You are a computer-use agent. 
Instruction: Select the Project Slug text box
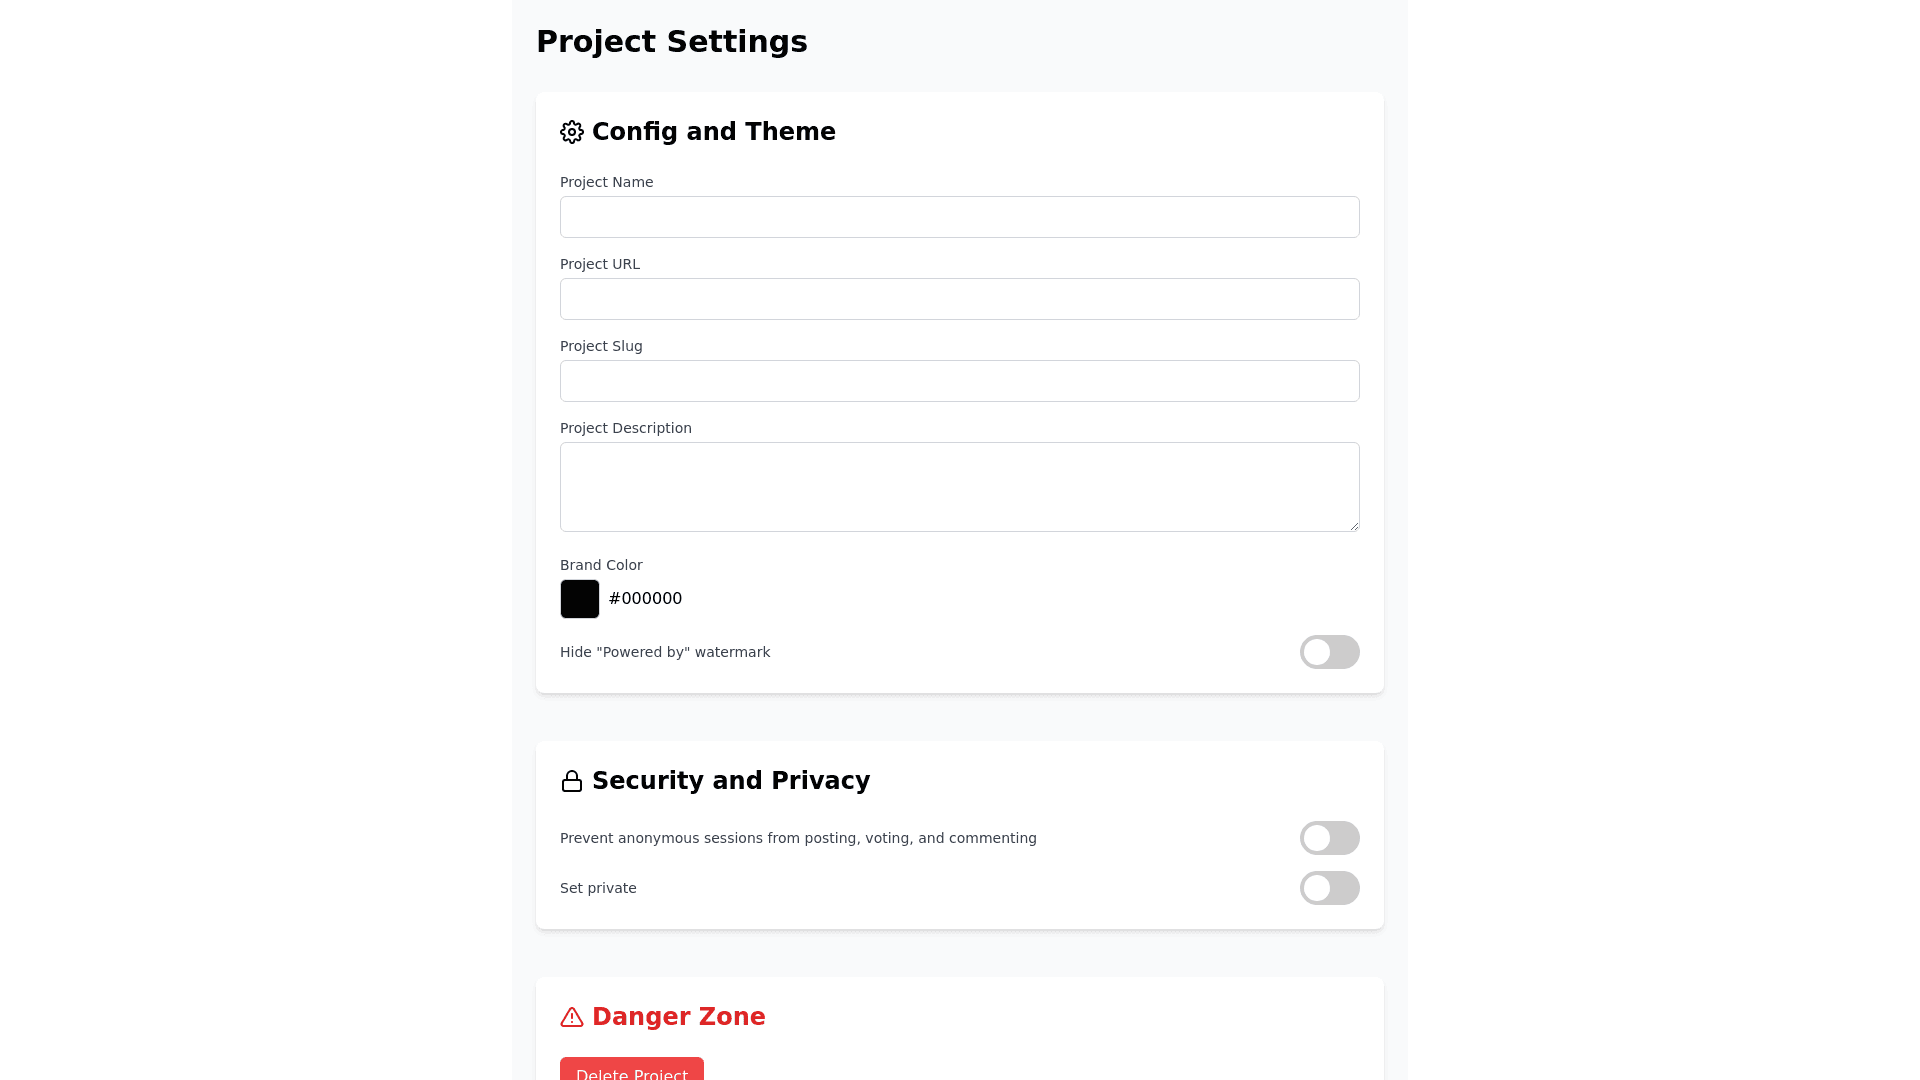[959, 381]
